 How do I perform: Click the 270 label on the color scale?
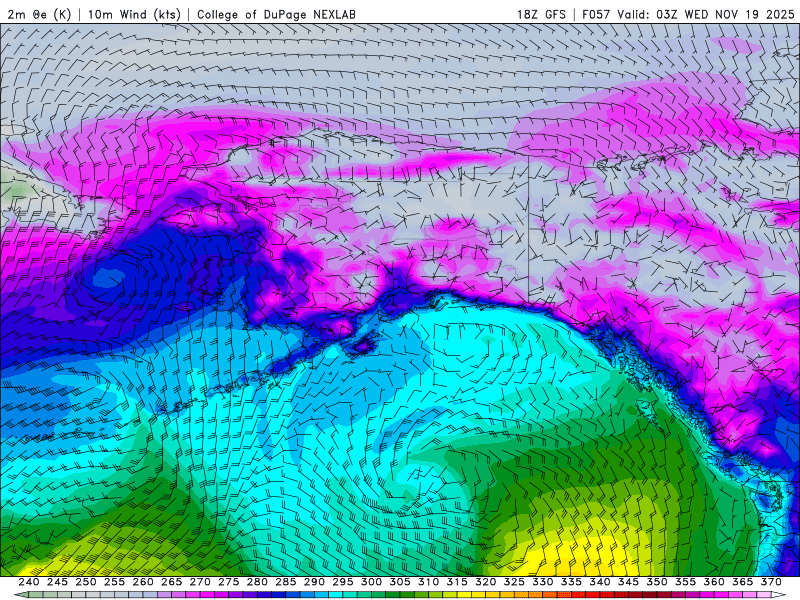click(x=200, y=582)
